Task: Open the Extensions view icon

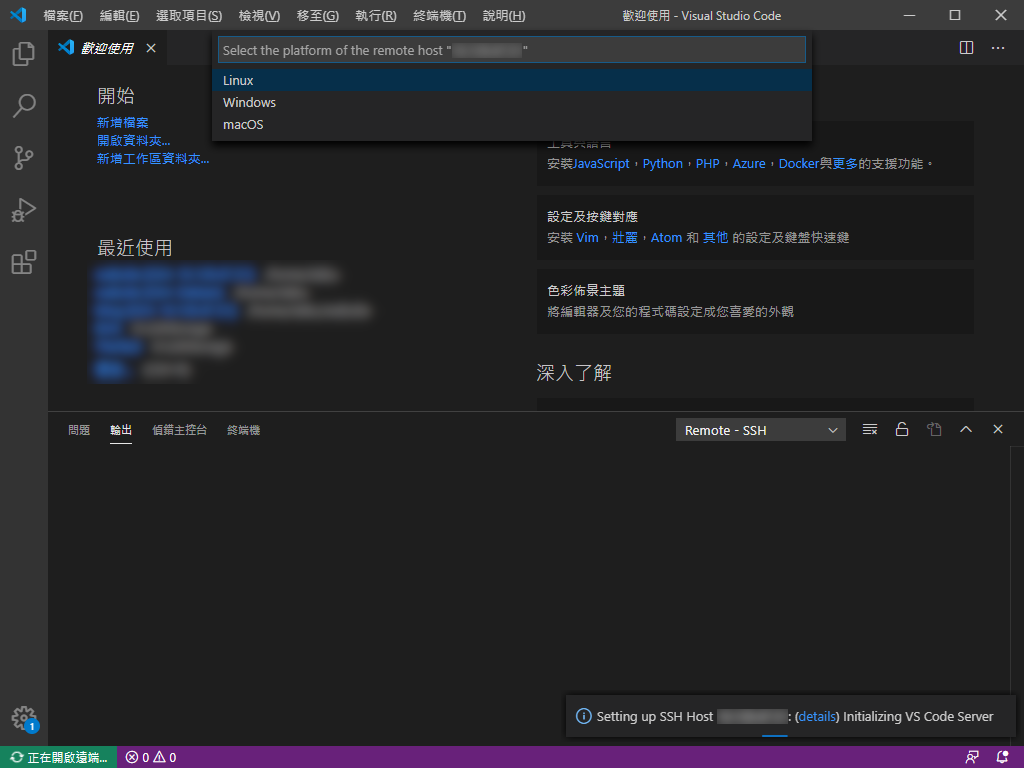Action: [24, 263]
